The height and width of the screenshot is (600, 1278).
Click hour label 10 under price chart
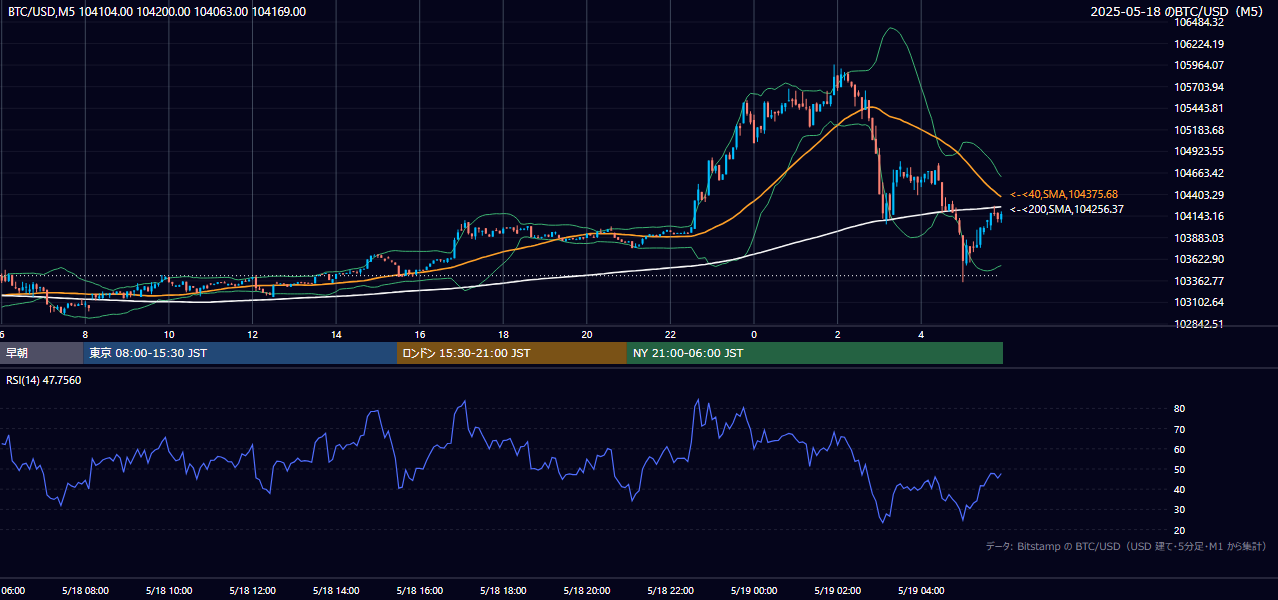tap(169, 335)
